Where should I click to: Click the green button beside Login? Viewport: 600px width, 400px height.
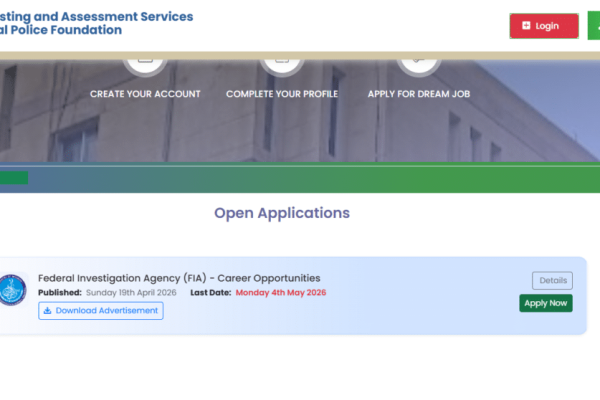[594, 26]
